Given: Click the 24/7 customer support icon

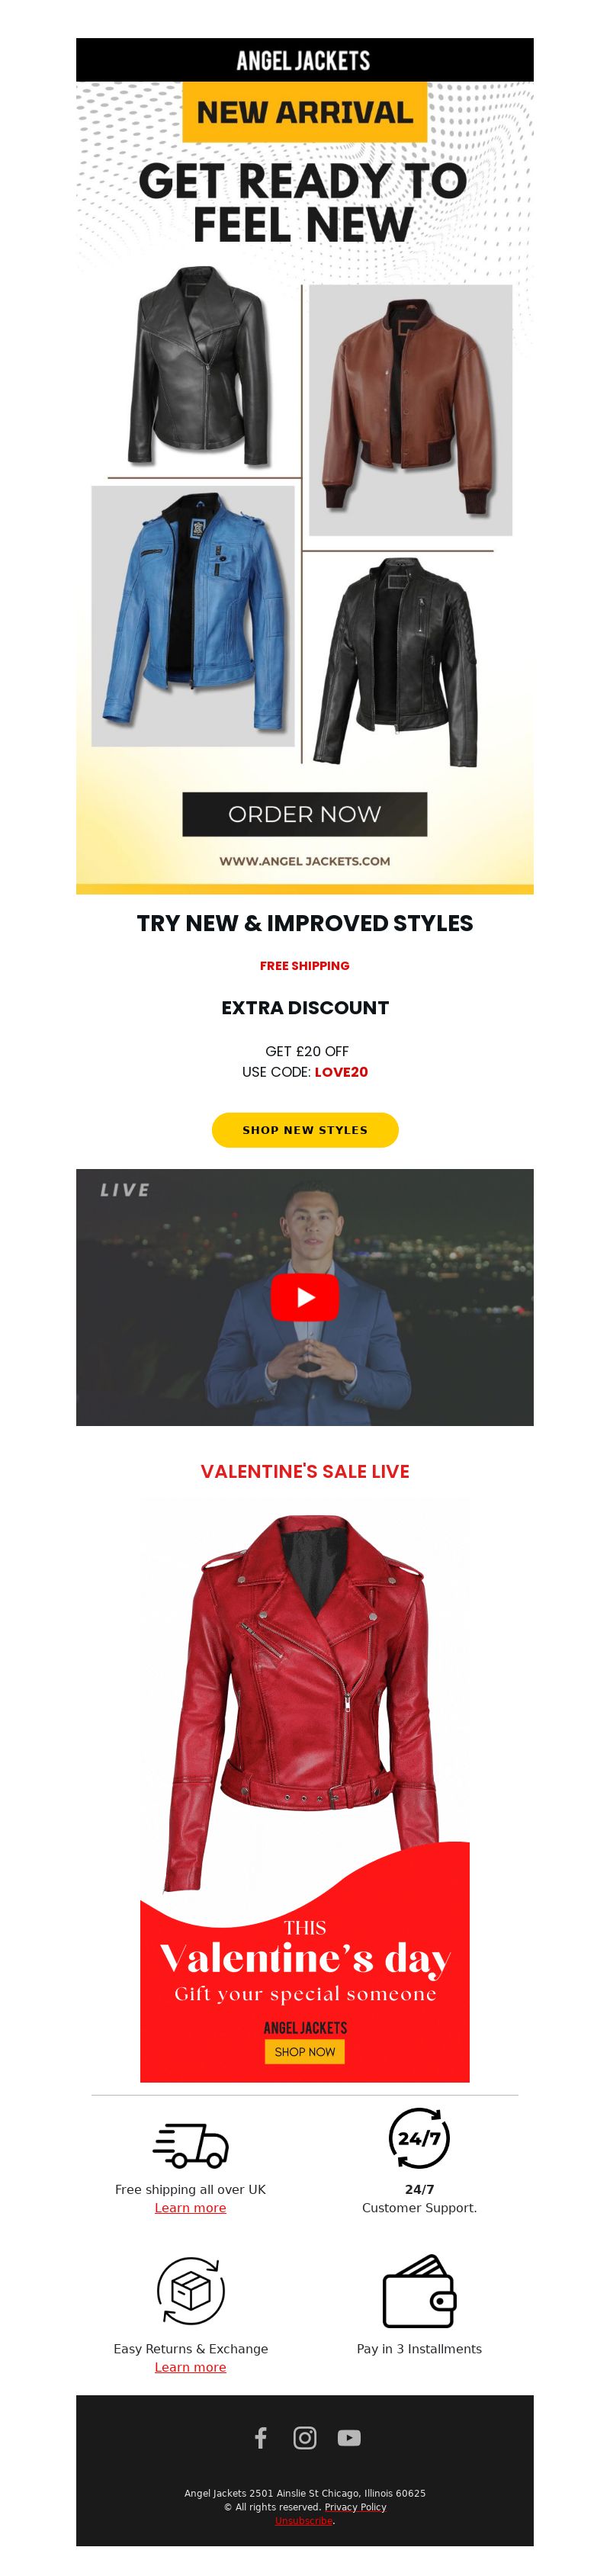Looking at the screenshot, I should [419, 2138].
